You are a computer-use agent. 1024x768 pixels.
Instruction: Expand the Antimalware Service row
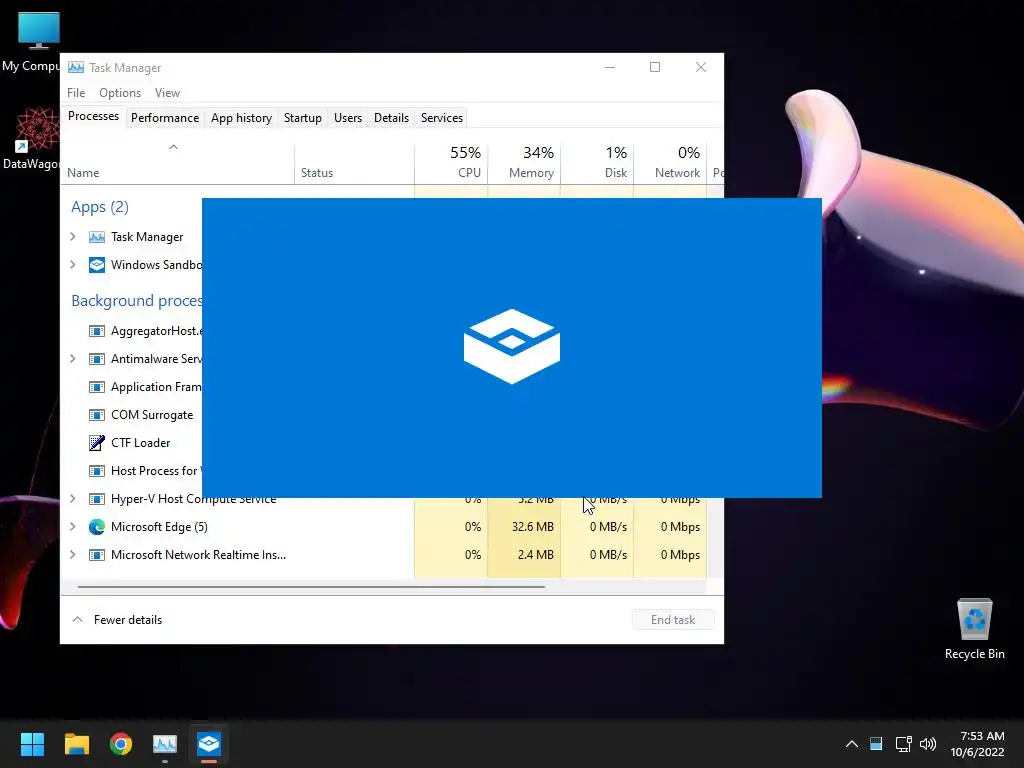point(72,359)
